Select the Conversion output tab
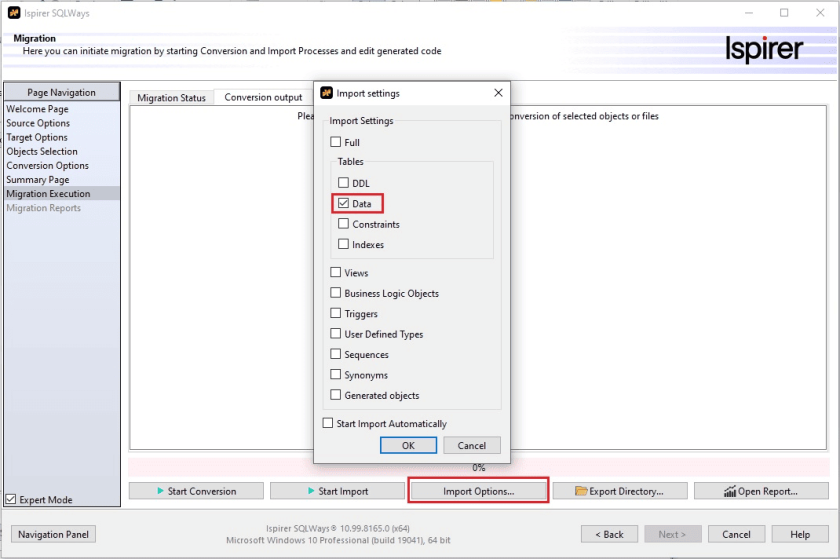This screenshot has width=840, height=559. click(262, 97)
